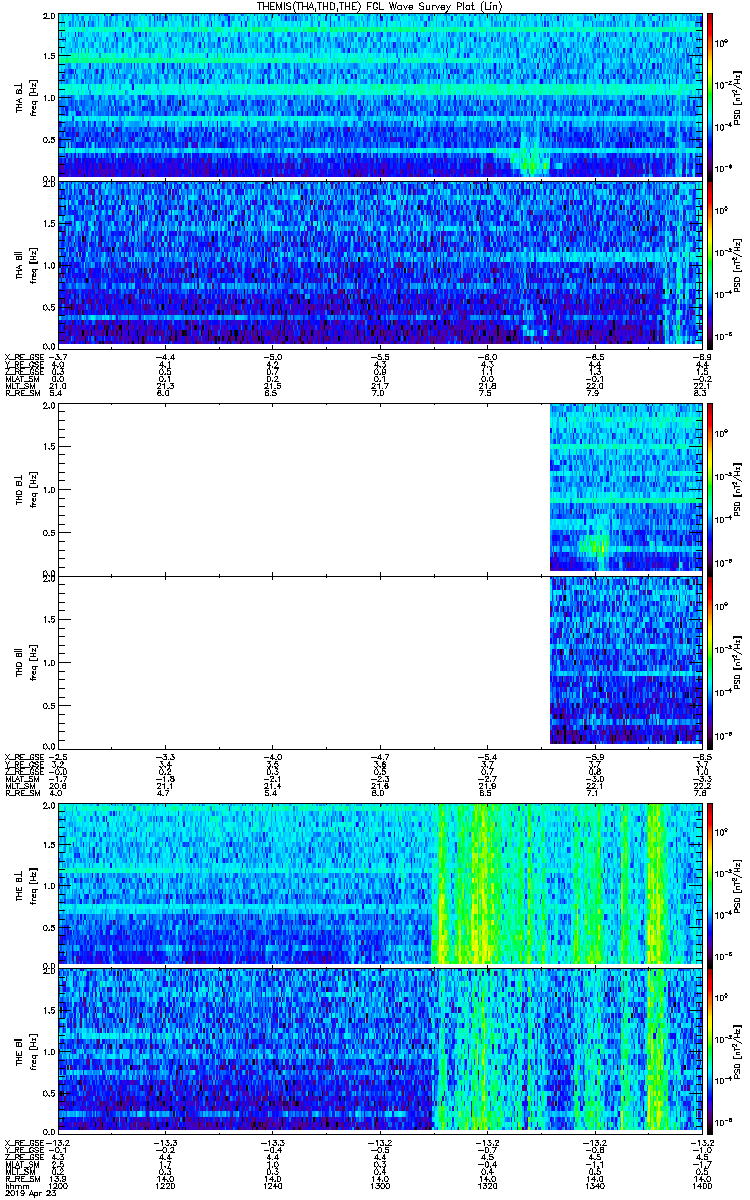Click the '-3.7' X_RE_GSE value under THA panels
750x1200 pixels.
(58, 357)
